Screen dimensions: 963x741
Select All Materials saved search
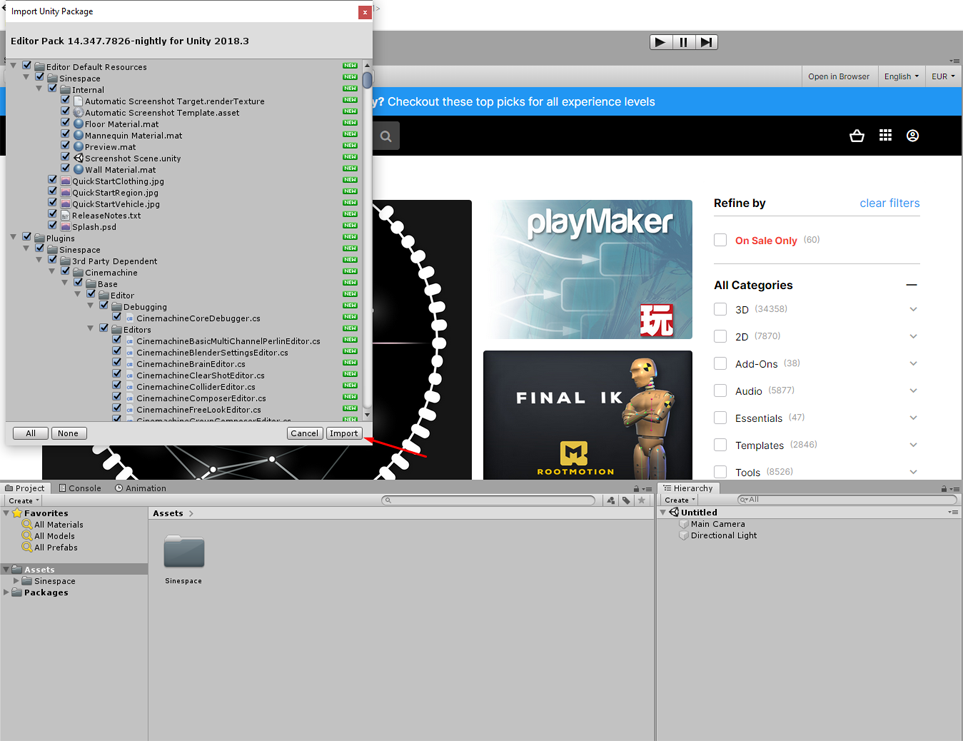[53, 525]
